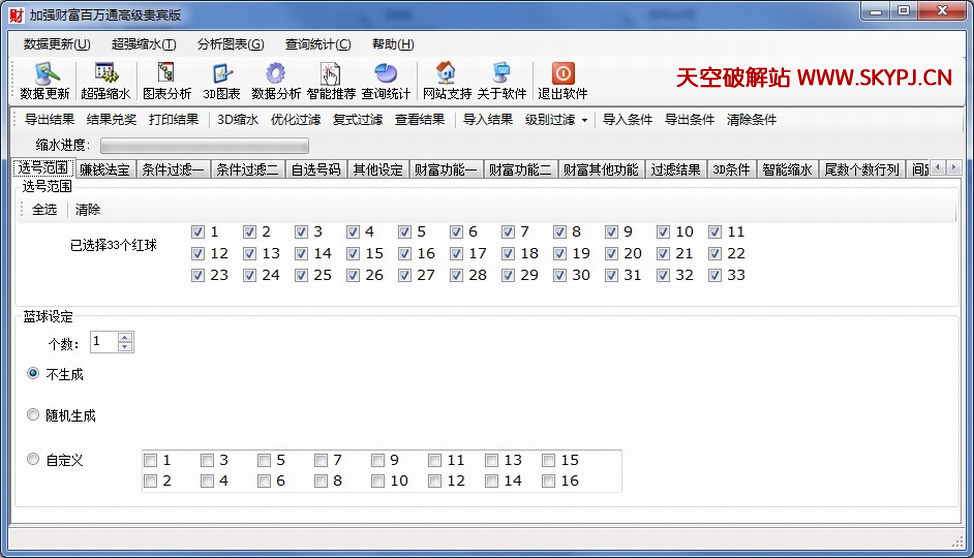The image size is (974, 558).
Task: Select the 自定义 radio option
Action: [x=34, y=460]
